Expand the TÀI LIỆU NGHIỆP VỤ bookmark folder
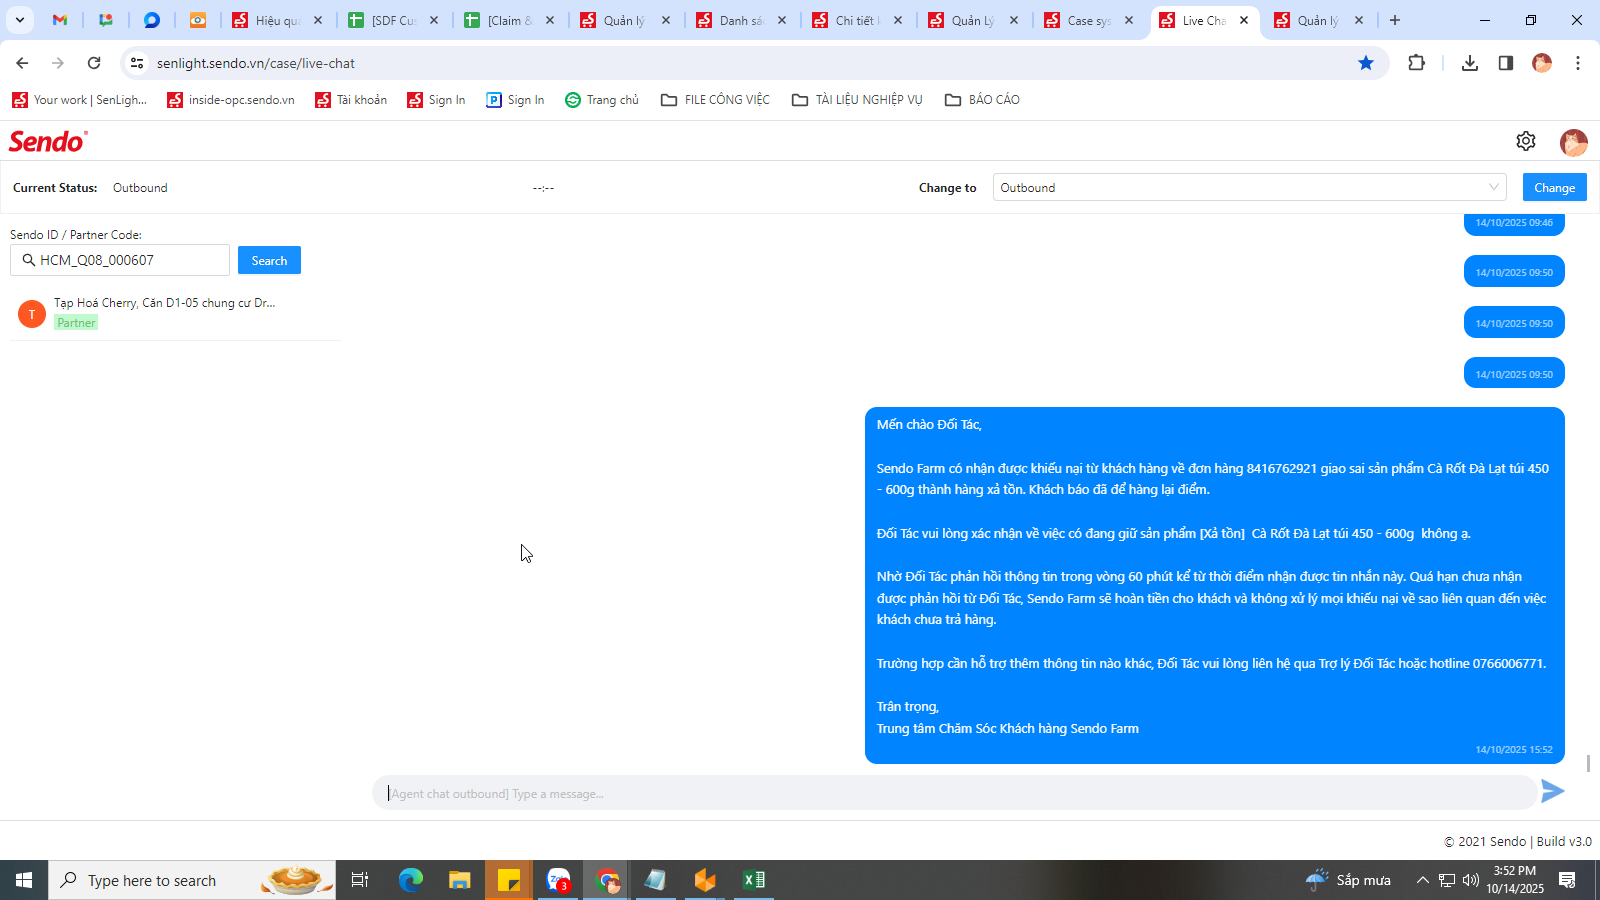This screenshot has width=1600, height=900. pyautogui.click(x=857, y=100)
